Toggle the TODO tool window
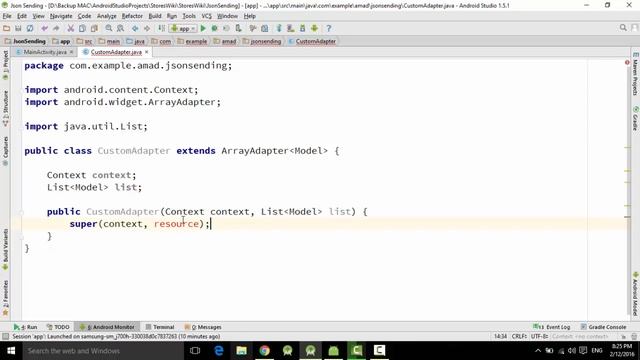The height and width of the screenshot is (360, 640). point(58,327)
